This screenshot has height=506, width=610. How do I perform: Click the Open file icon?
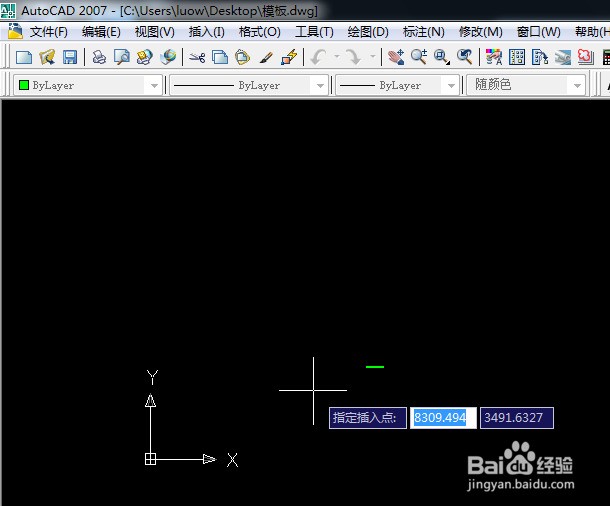coord(47,57)
